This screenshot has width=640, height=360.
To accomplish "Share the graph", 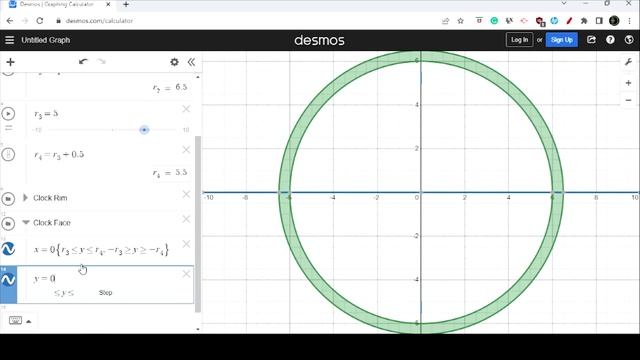I will tap(591, 40).
